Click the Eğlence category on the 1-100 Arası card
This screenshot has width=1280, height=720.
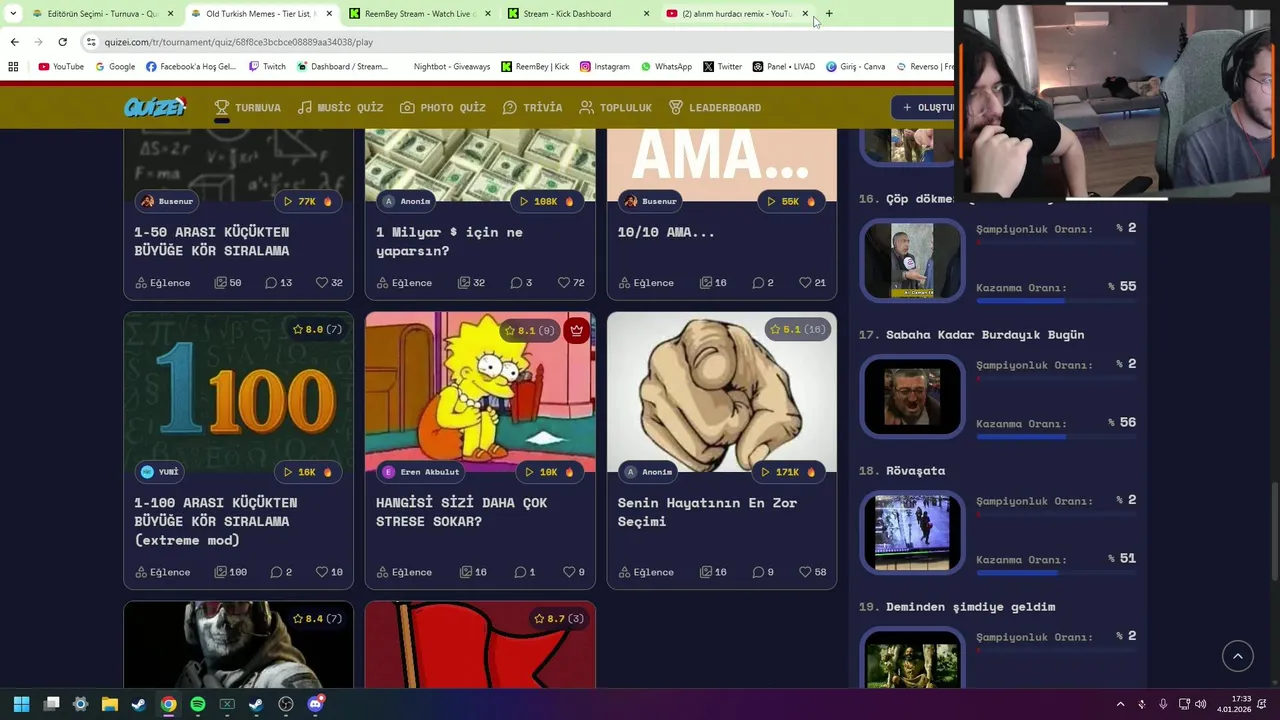click(162, 572)
